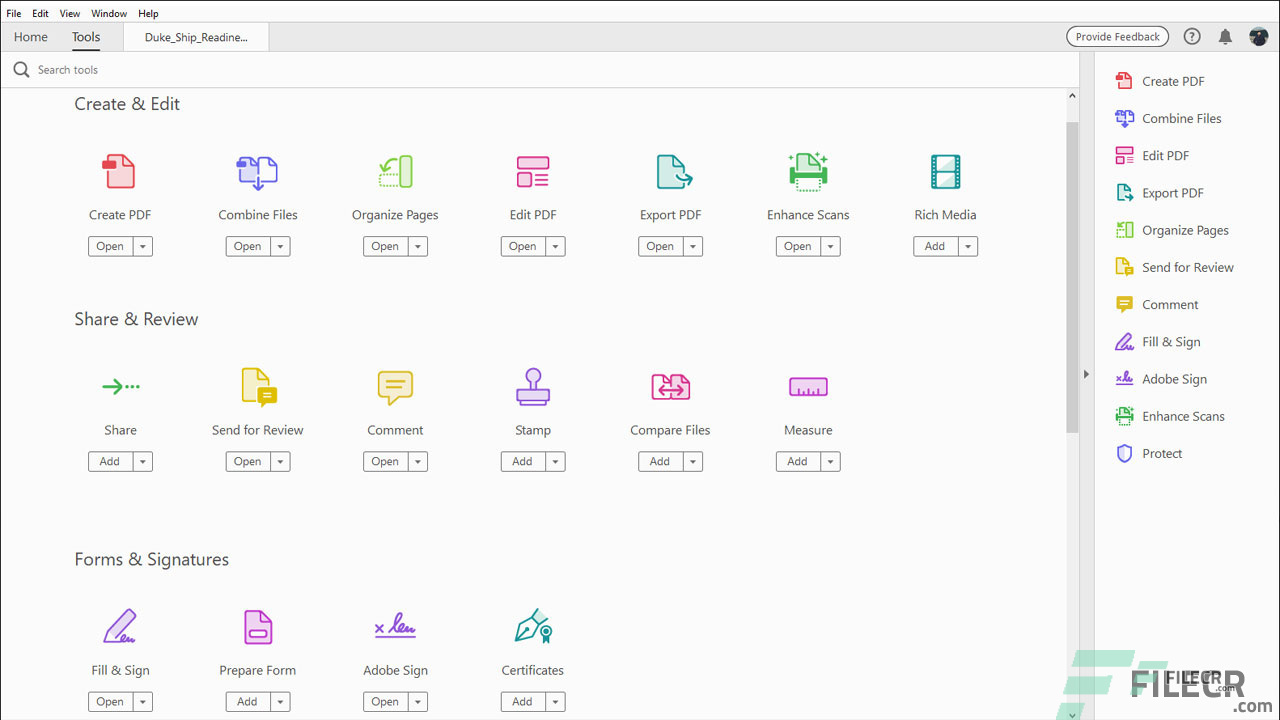Click the Fill & Sign pen icon in main grid
Image resolution: width=1280 pixels, height=720 pixels.
pyautogui.click(x=120, y=627)
